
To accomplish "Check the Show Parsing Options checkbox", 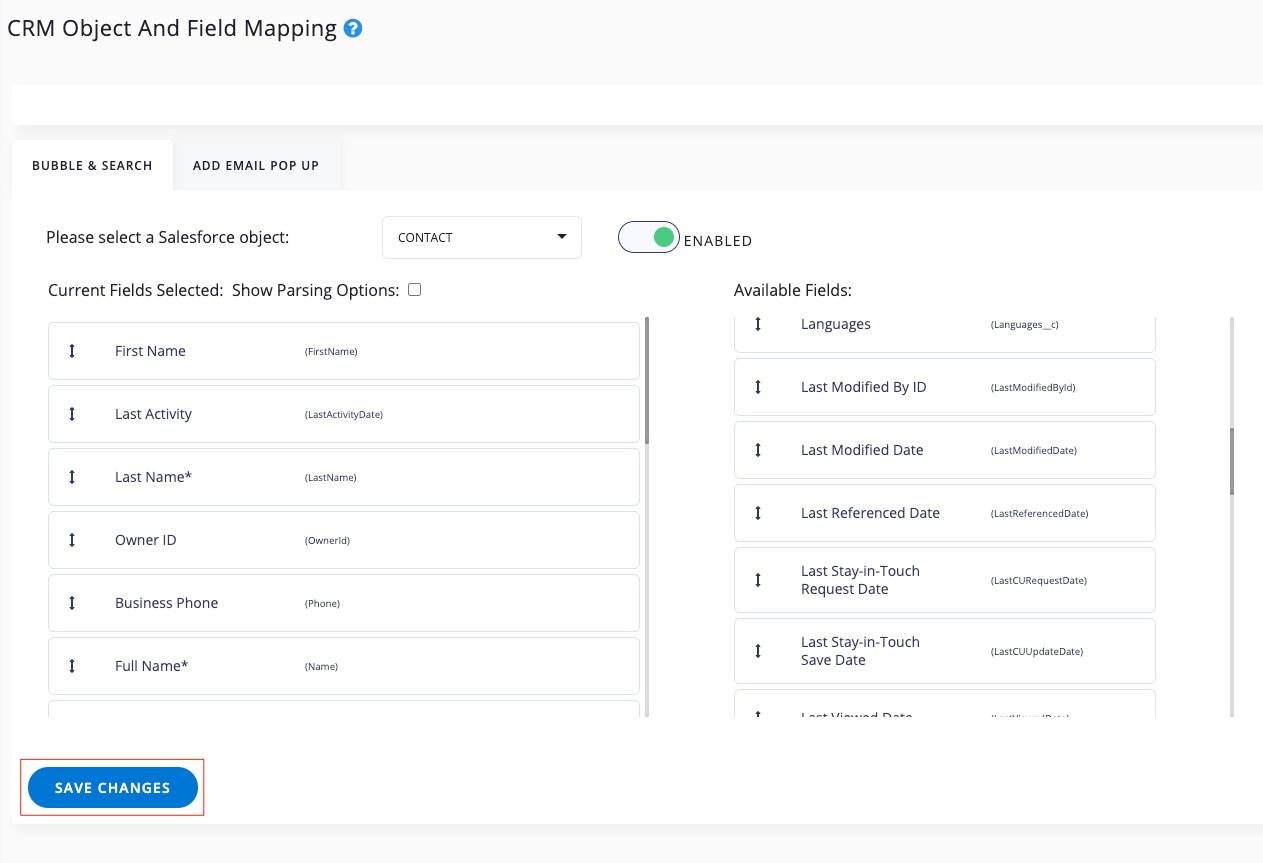I will (x=415, y=290).
